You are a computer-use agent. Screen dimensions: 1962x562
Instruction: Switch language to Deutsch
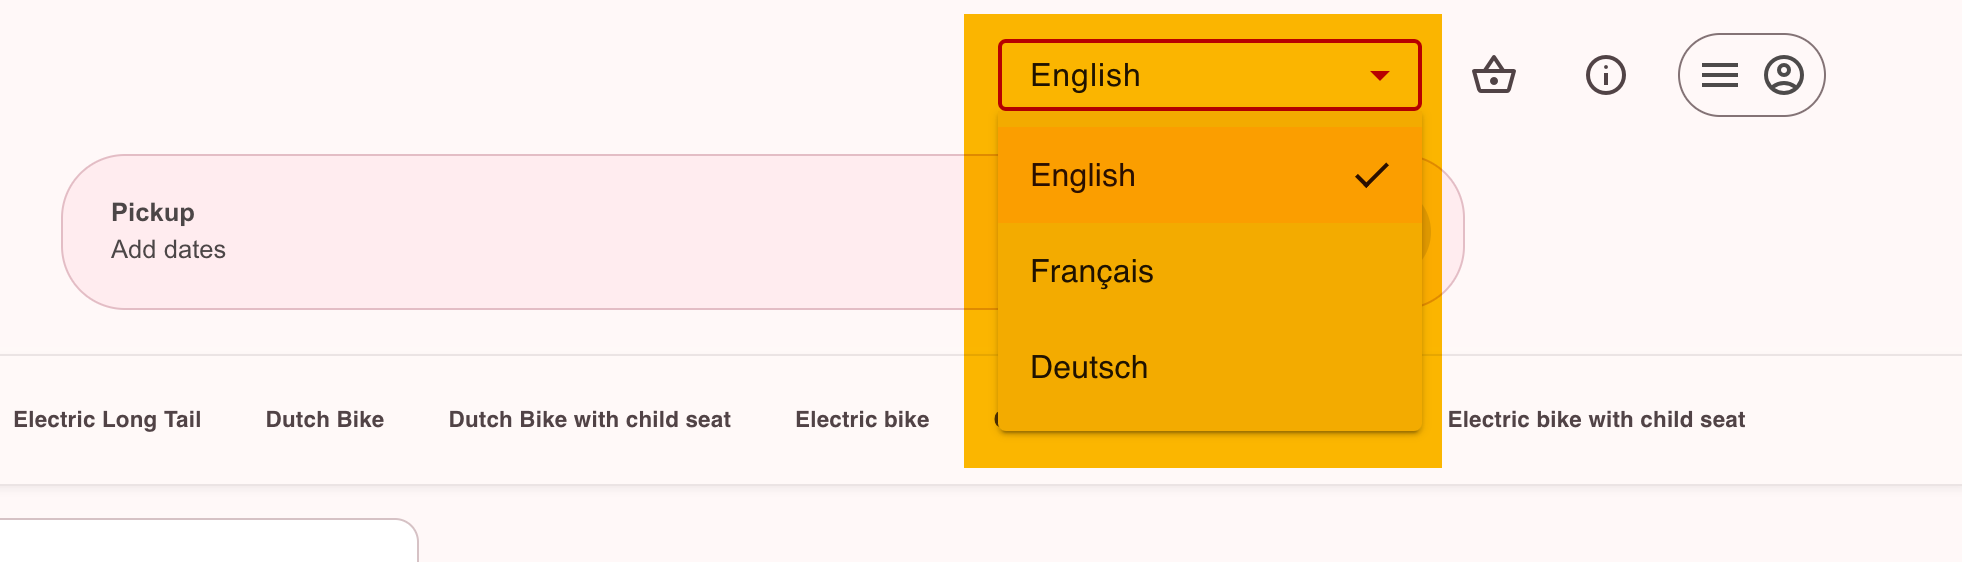click(1089, 368)
